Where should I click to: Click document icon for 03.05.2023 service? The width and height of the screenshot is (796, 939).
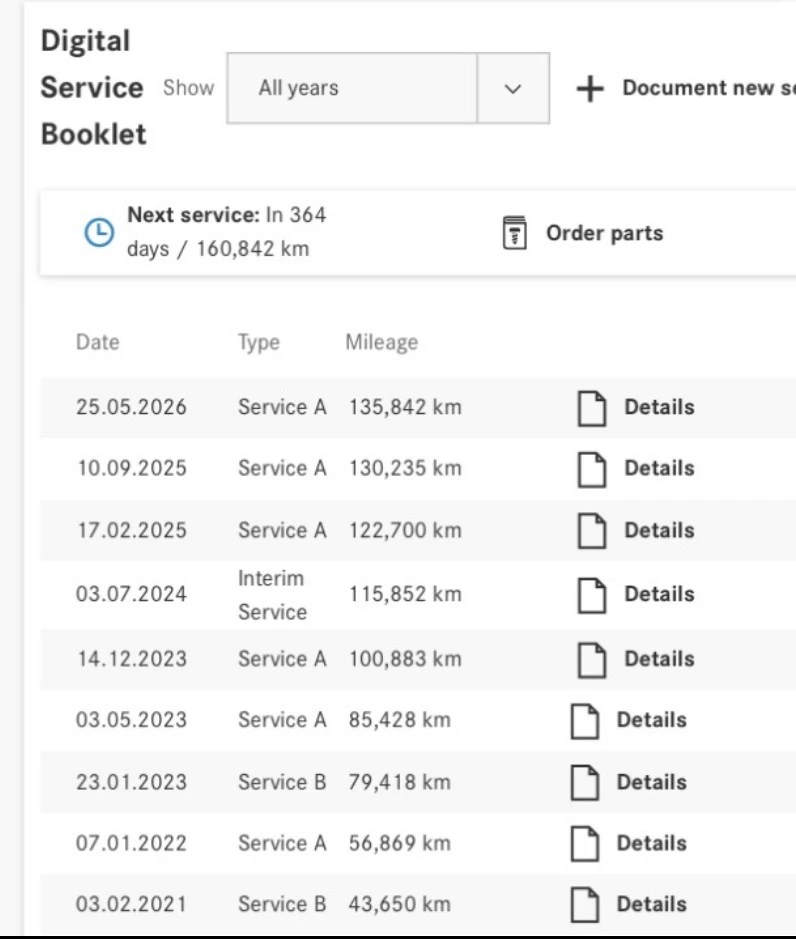585,722
